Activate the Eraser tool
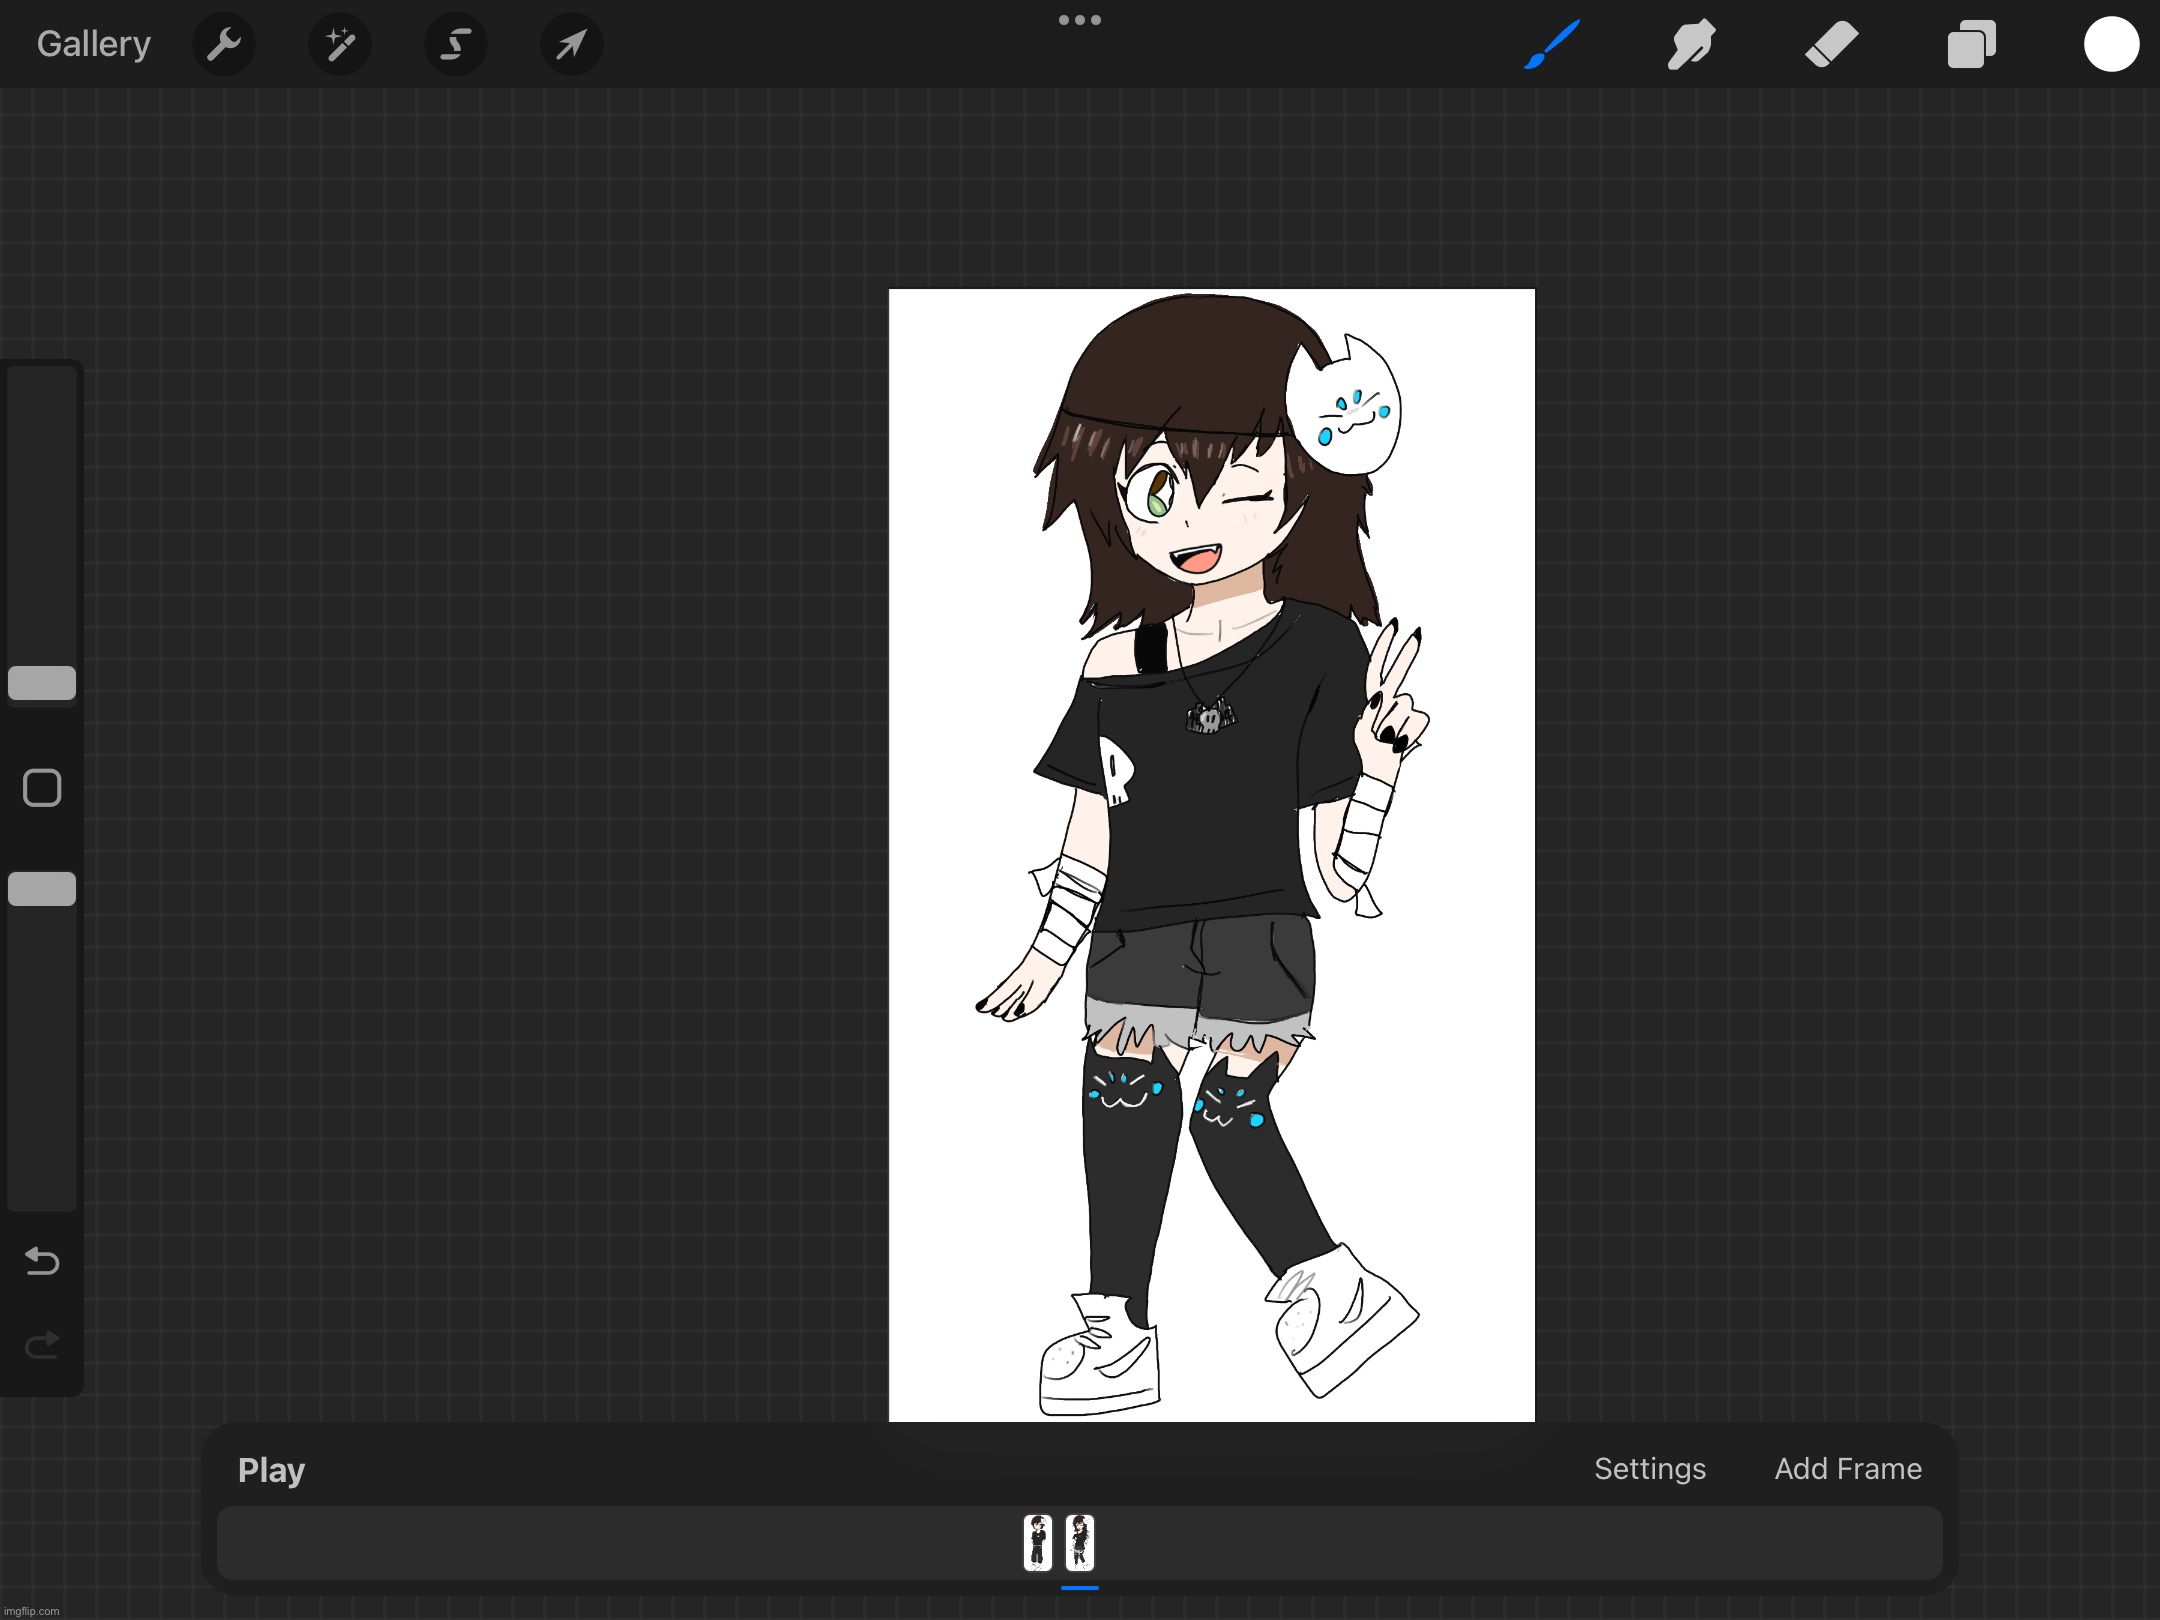The image size is (2160, 1620). coord(1831,43)
